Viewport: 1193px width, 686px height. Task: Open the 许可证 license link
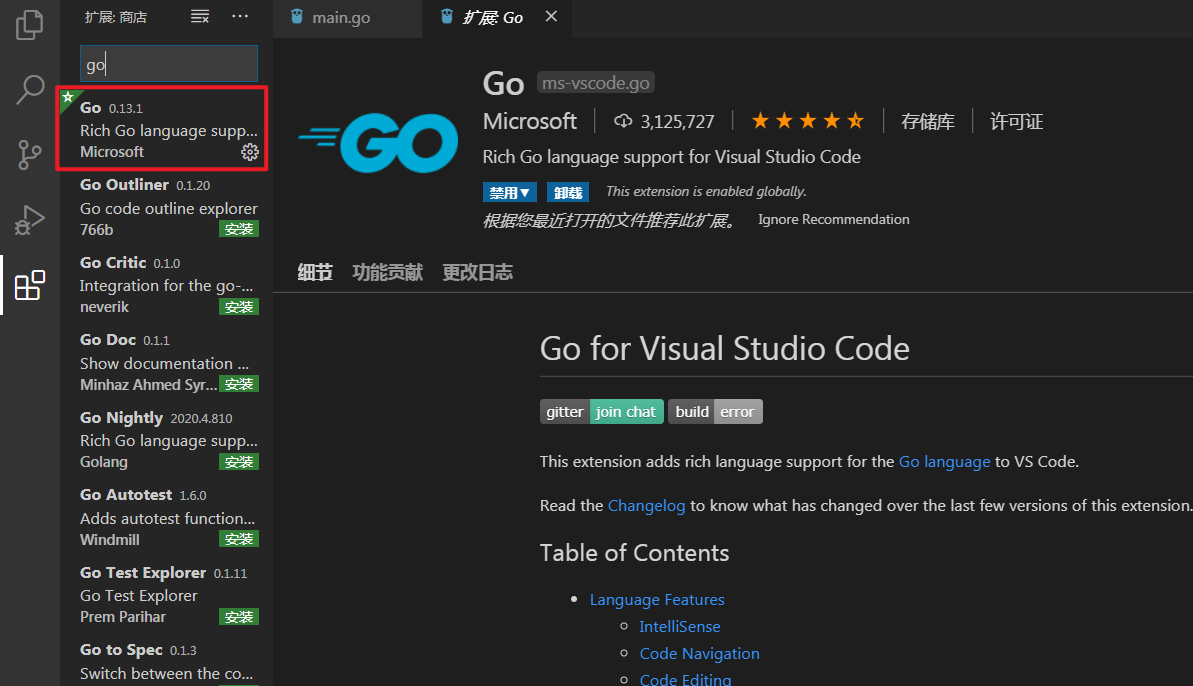(1016, 122)
